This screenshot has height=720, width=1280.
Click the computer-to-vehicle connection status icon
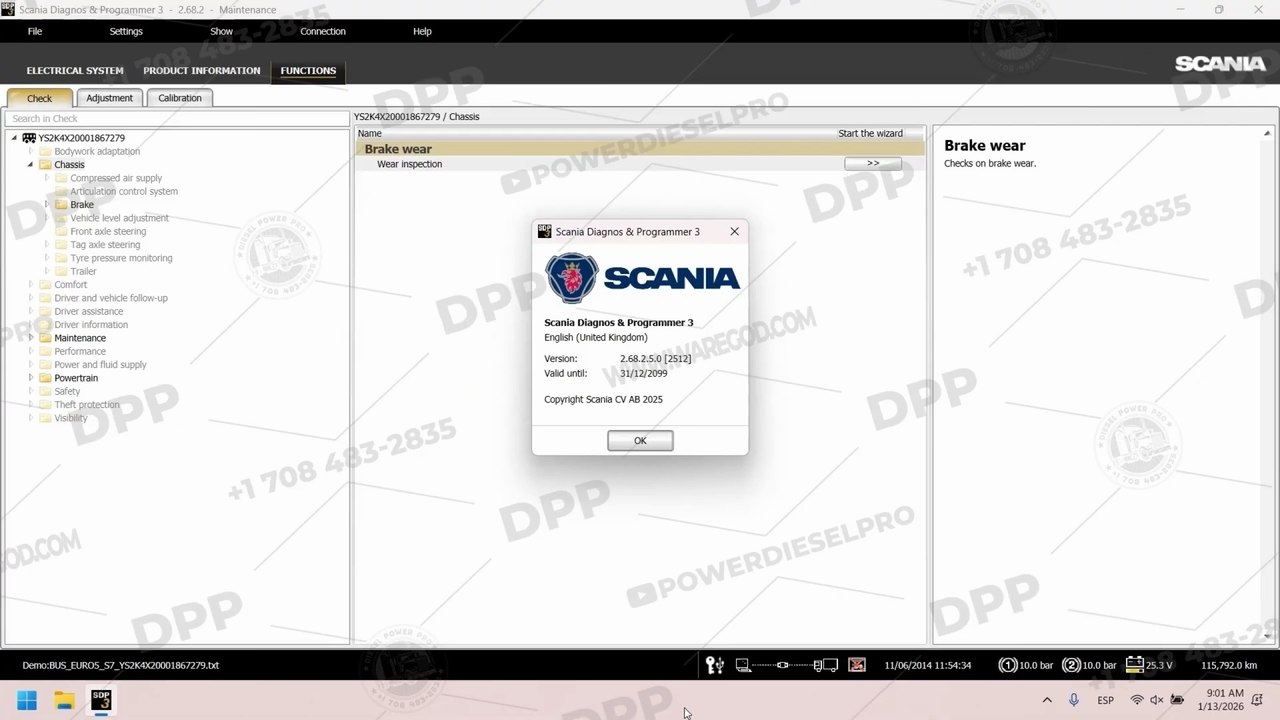click(786, 665)
